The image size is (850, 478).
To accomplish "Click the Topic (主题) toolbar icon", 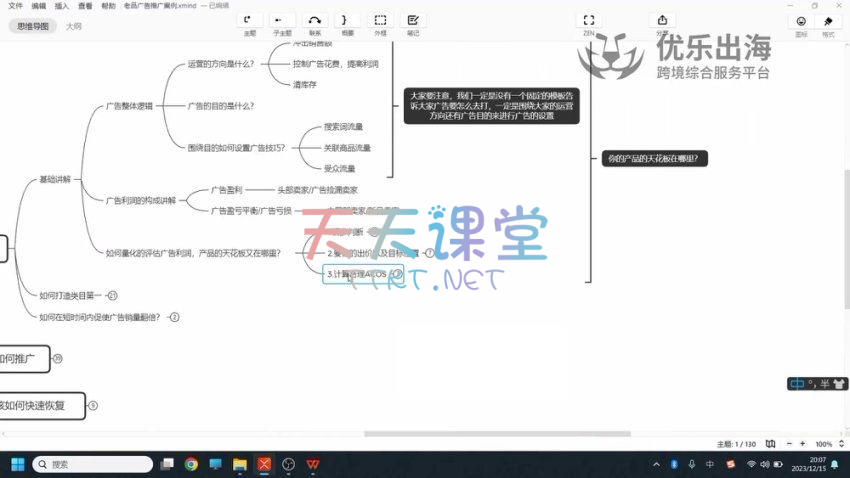I will click(x=249, y=20).
